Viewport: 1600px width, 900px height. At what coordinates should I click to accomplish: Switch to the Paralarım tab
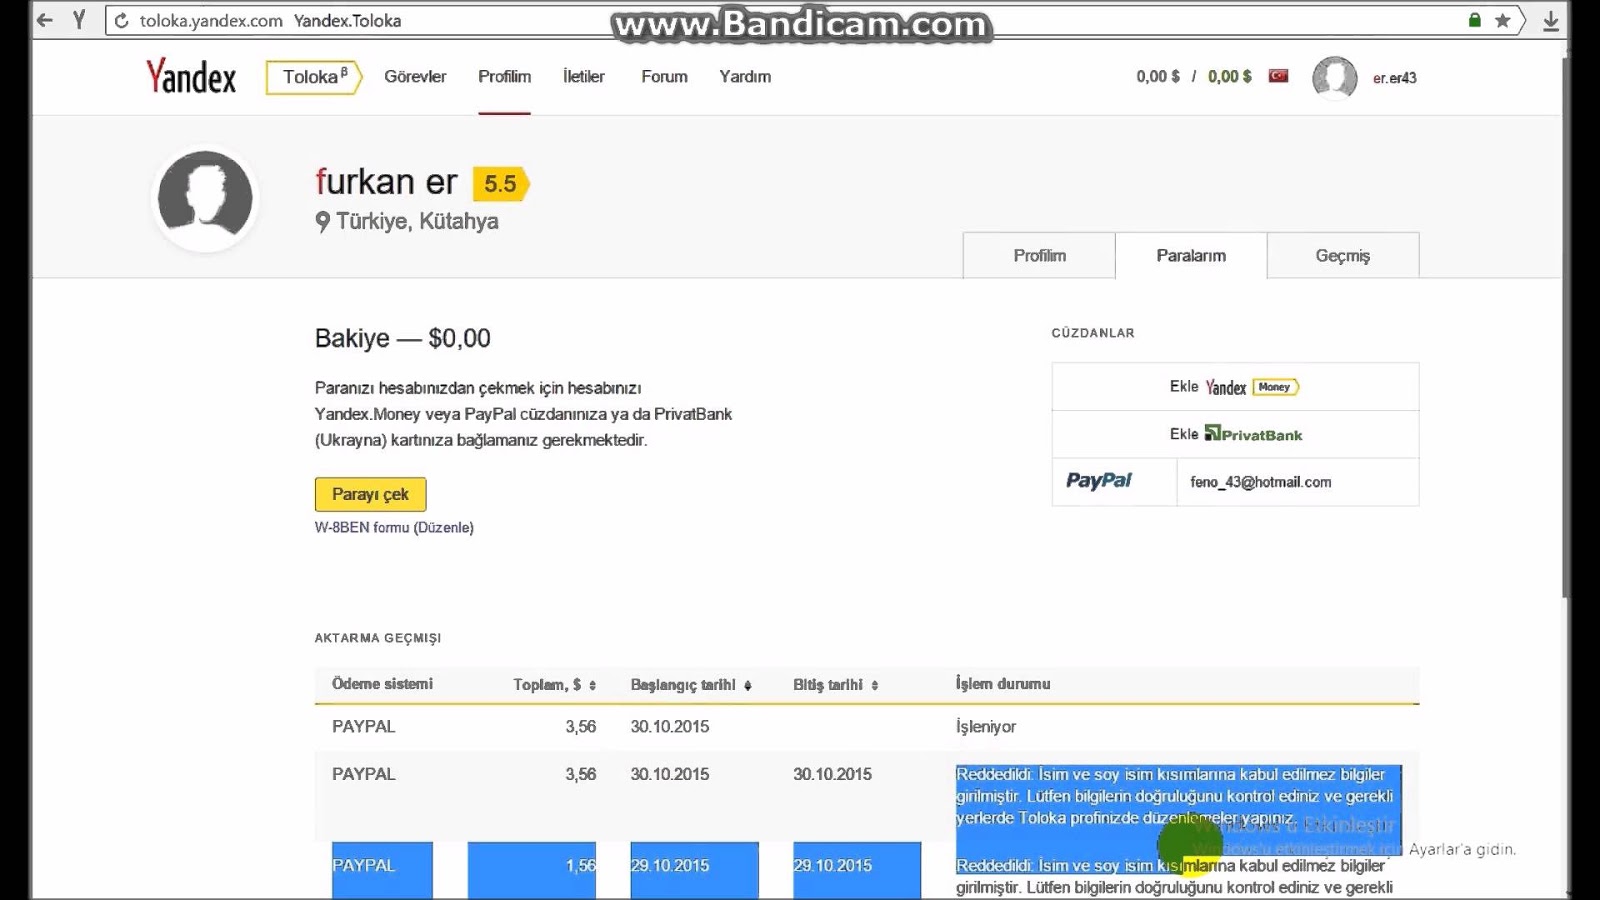(x=1191, y=256)
